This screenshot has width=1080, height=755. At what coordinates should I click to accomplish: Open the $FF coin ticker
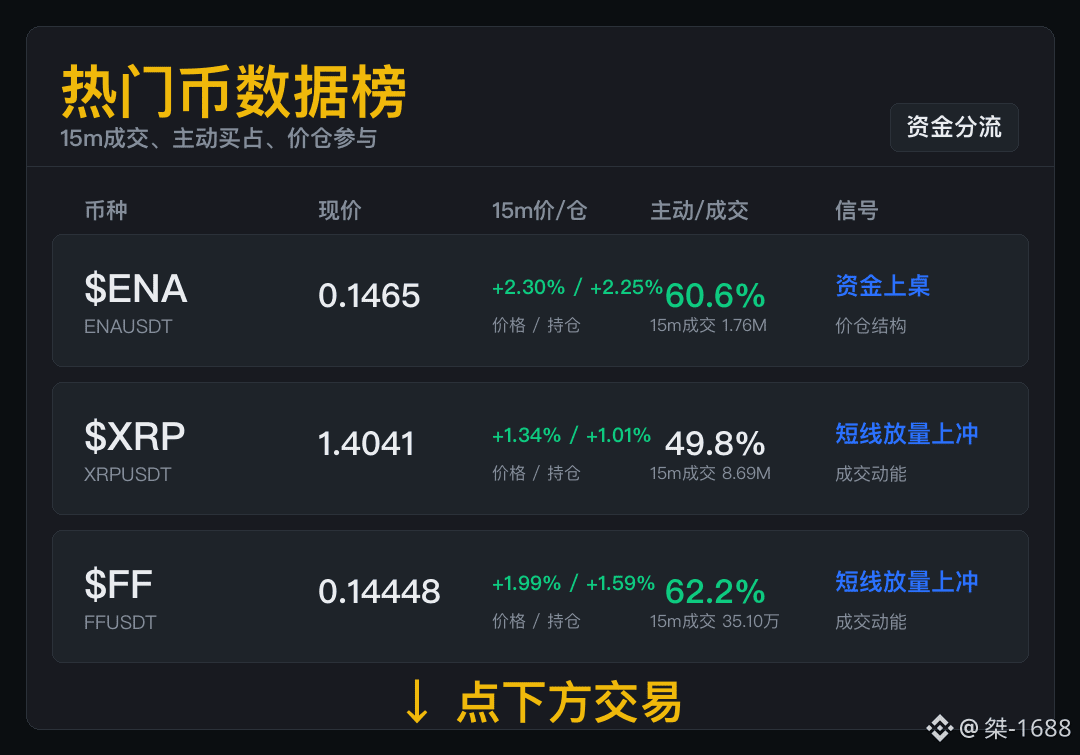click(x=118, y=584)
